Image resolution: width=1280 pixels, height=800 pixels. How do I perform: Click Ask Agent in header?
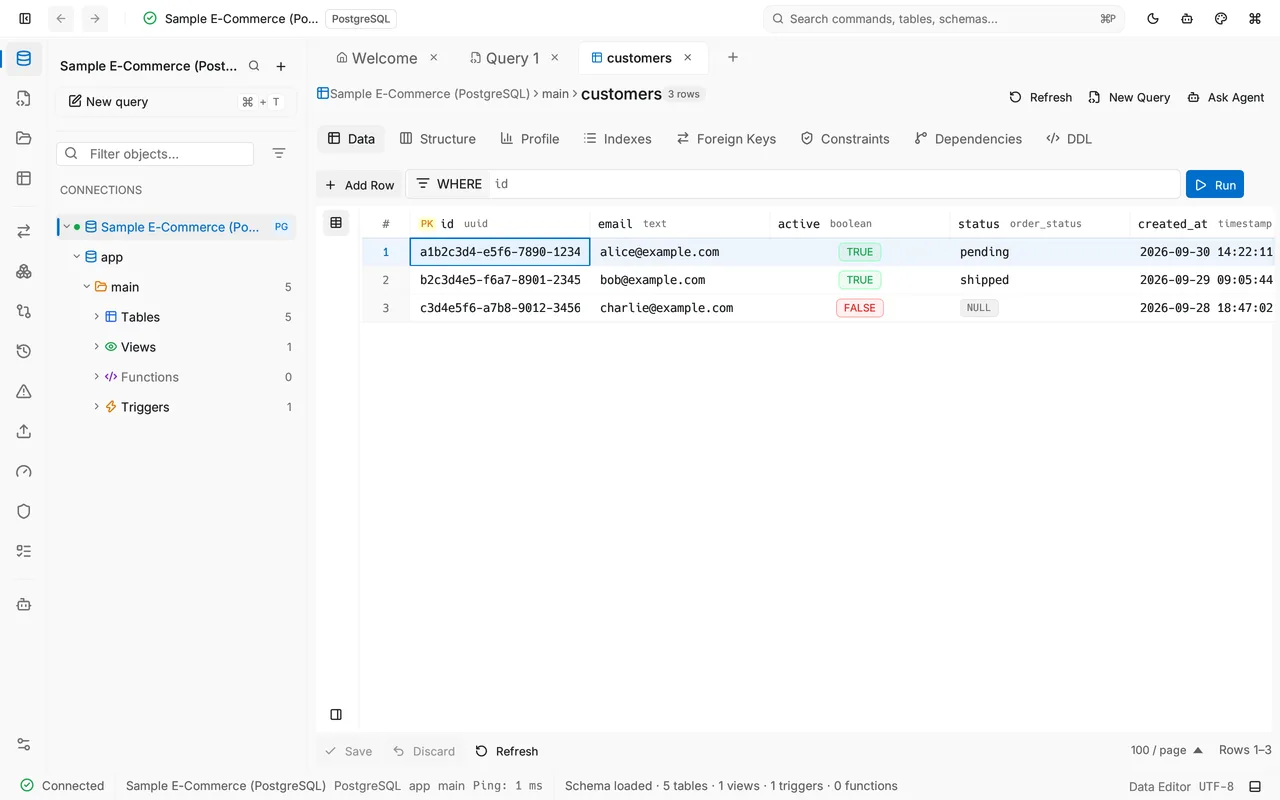[x=1226, y=97]
